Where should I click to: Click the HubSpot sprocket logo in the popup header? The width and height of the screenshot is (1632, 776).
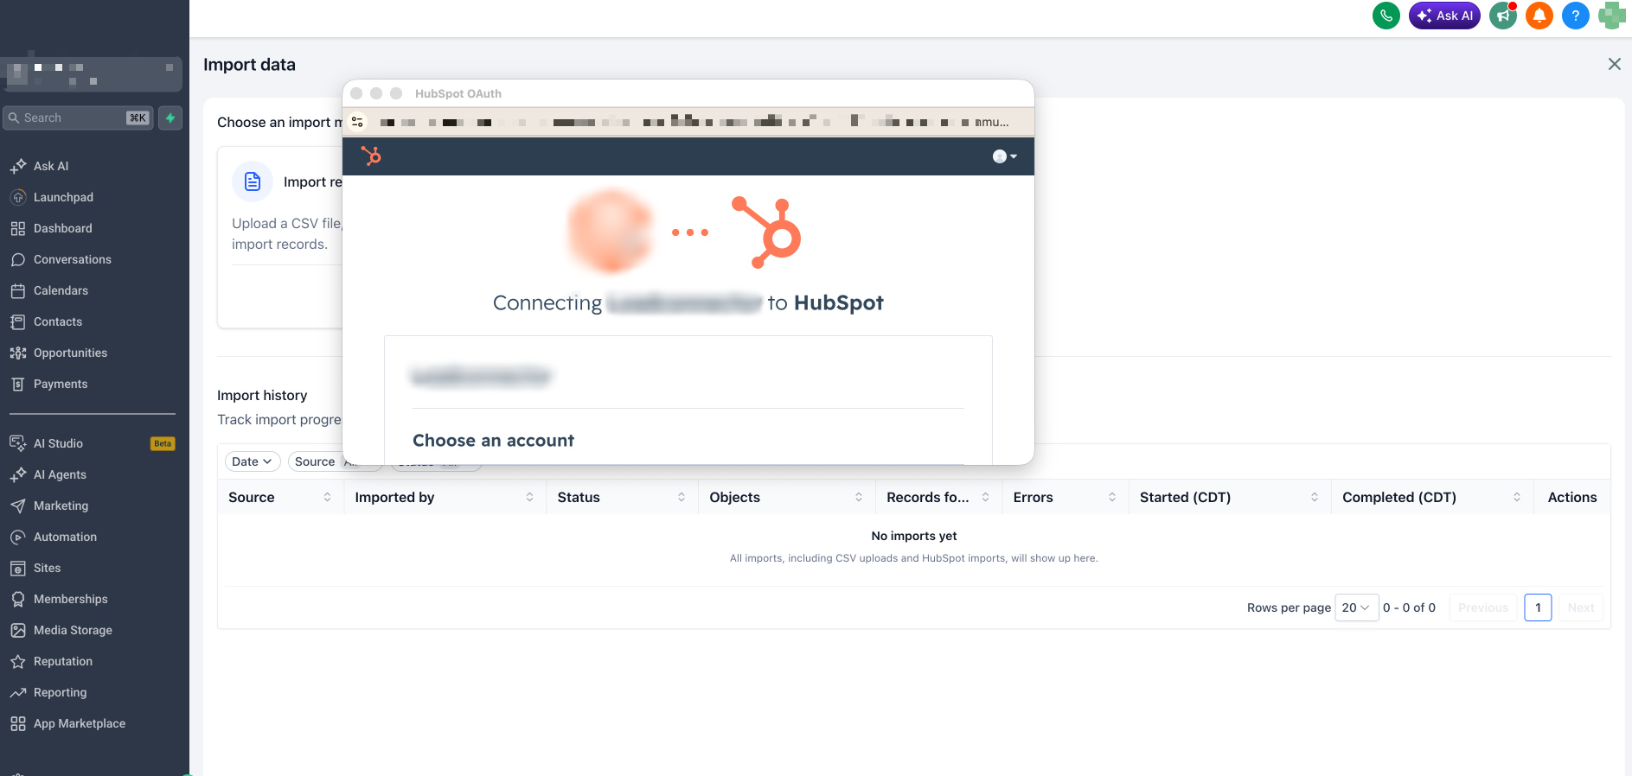point(371,156)
